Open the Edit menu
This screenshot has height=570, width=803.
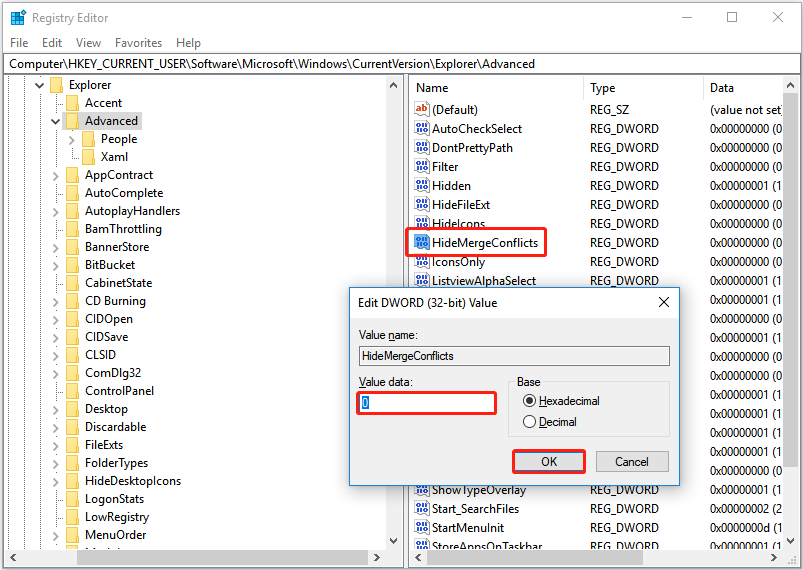[52, 43]
